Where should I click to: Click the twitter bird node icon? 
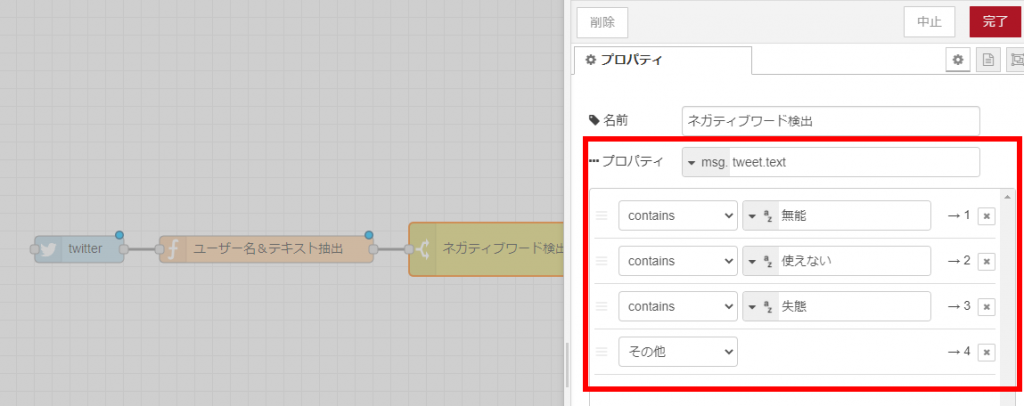point(48,249)
